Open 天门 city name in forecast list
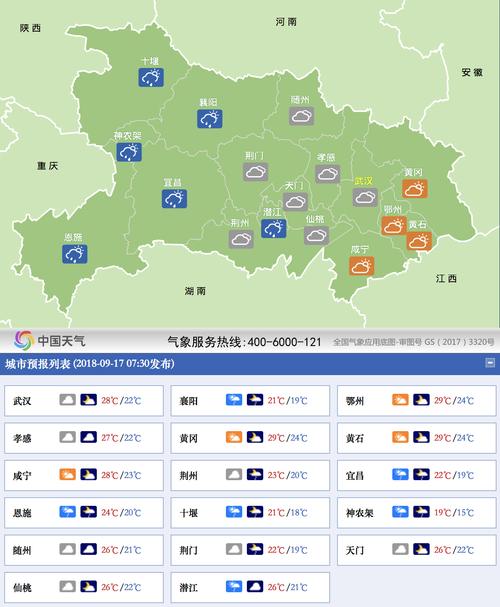Screen dimensions: 500x607 point(355,550)
